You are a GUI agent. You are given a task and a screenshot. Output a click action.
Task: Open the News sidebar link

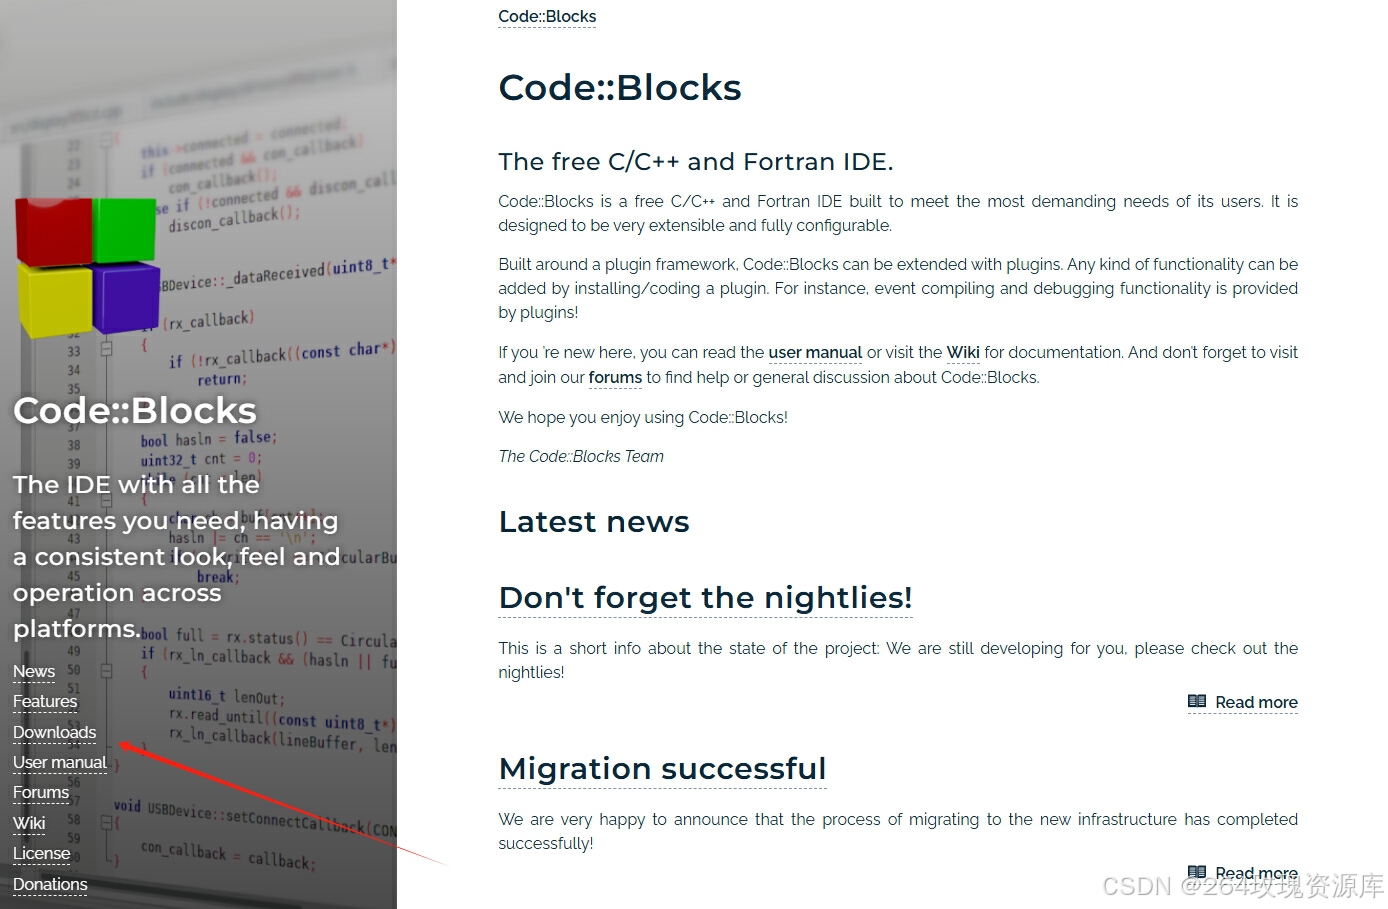click(34, 672)
